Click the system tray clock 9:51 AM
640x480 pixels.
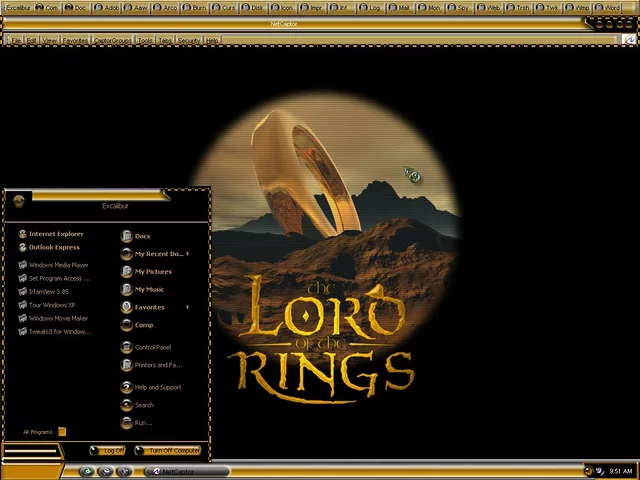click(621, 471)
